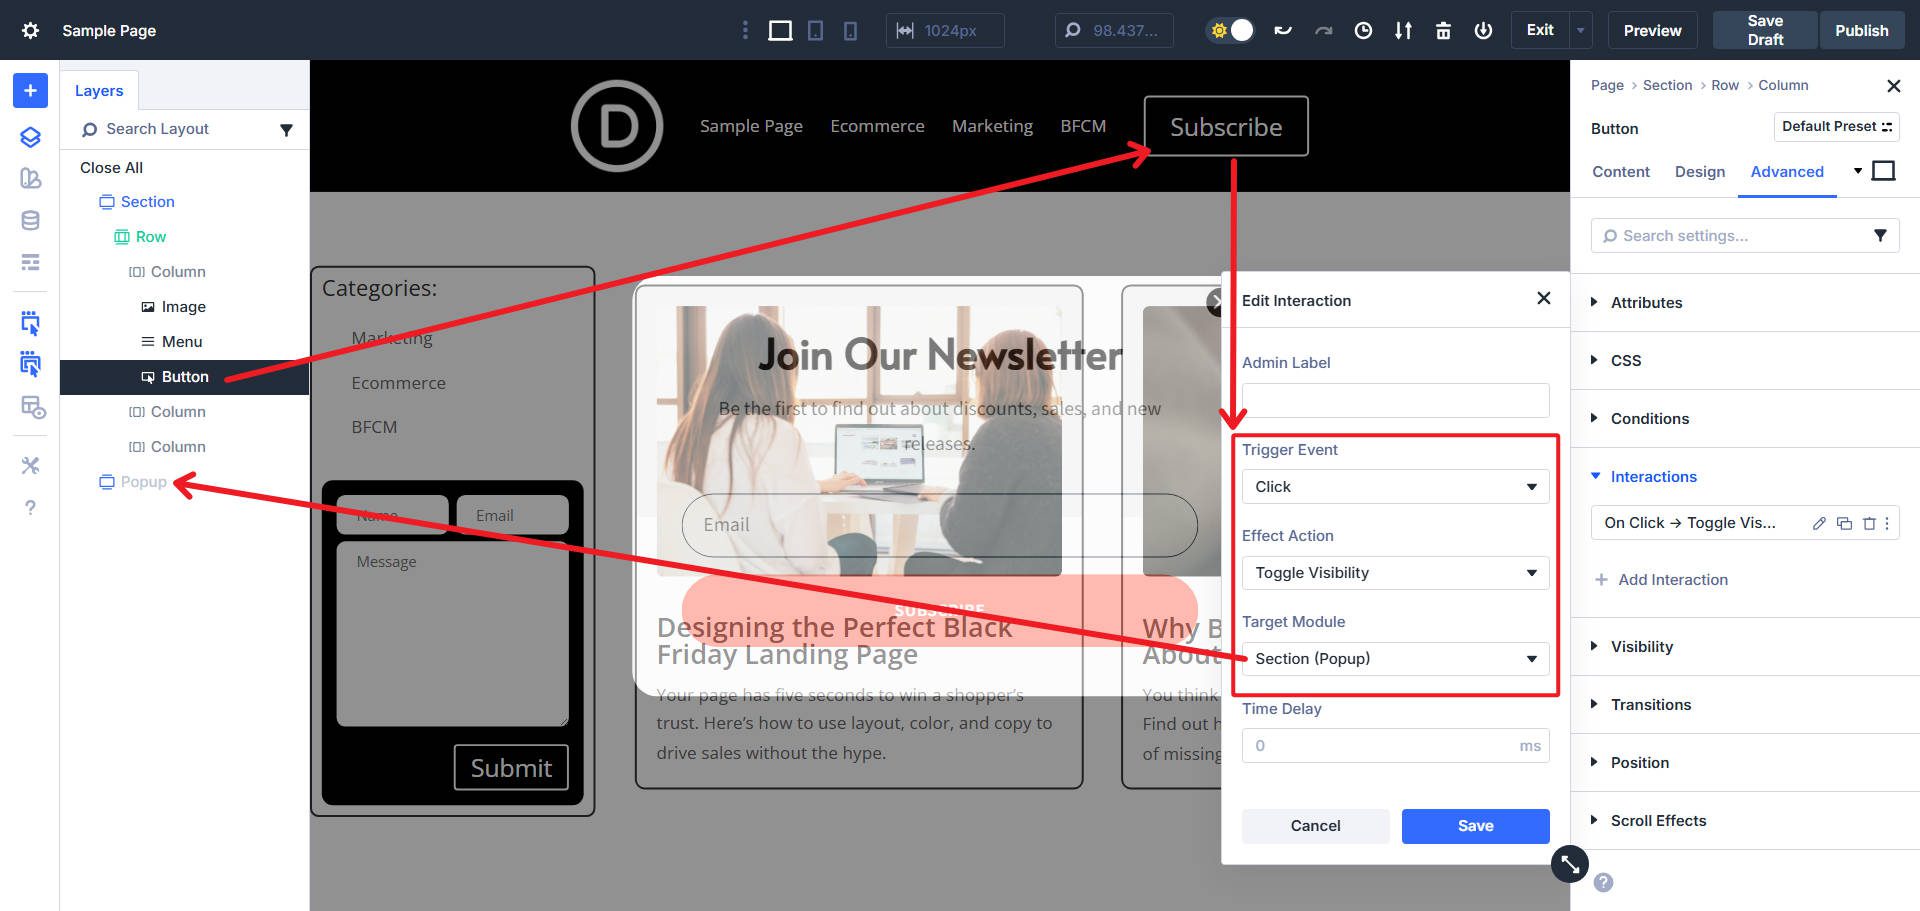
Task: Click the pencil icon on the On Click interaction
Action: tap(1819, 523)
